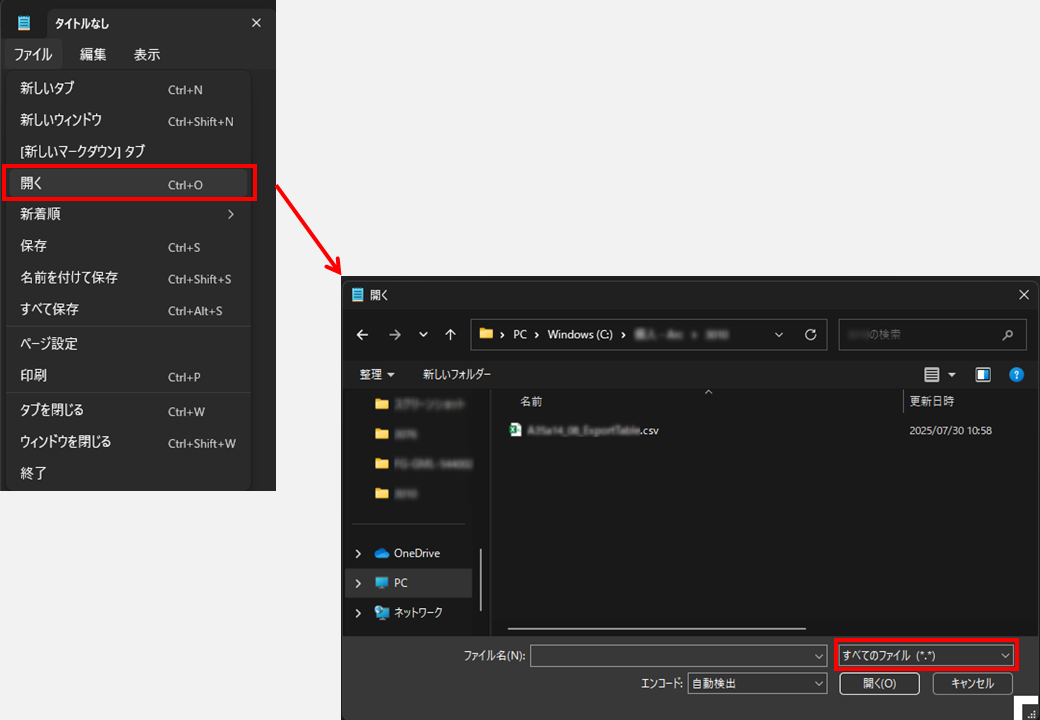
Task: Open the 編集 menu
Action: pos(93,54)
